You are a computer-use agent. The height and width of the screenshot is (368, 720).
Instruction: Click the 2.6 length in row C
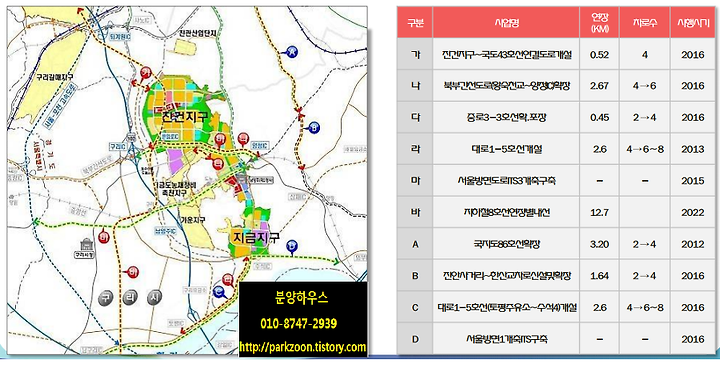tap(599, 307)
